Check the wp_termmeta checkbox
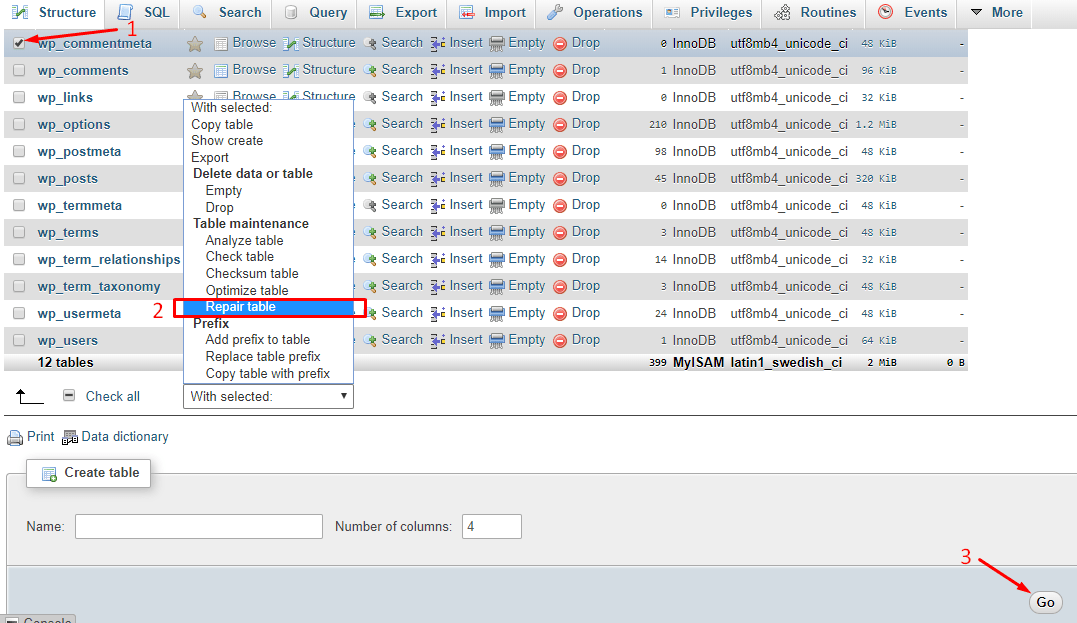The image size is (1077, 623). click(x=19, y=205)
